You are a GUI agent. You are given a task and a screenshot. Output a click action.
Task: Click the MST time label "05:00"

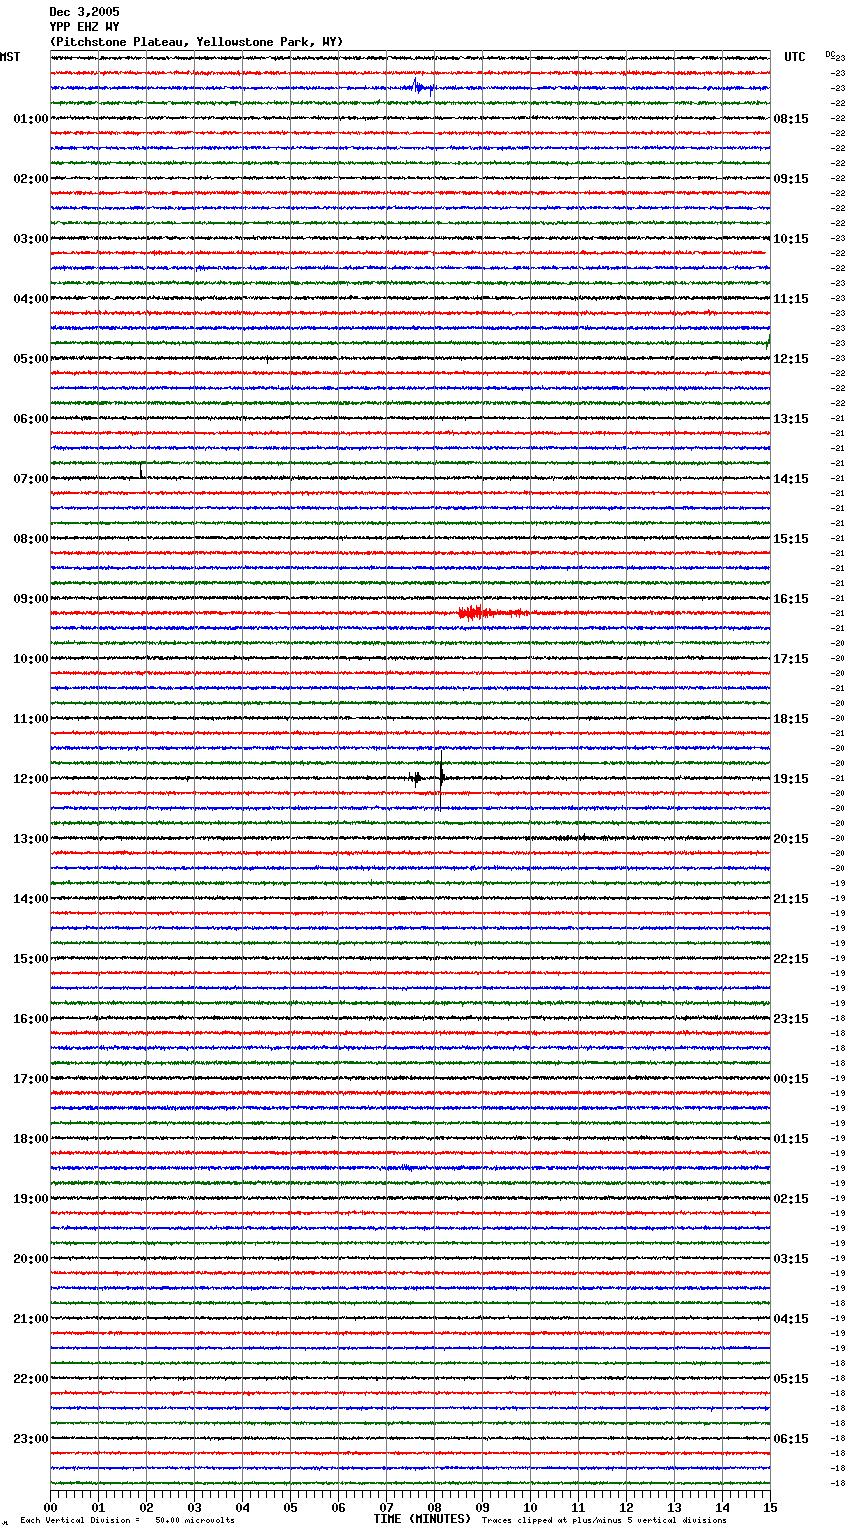coord(31,359)
